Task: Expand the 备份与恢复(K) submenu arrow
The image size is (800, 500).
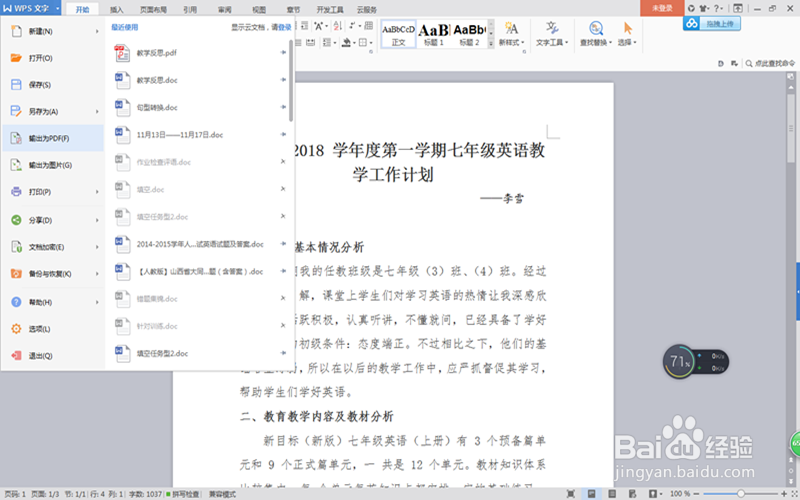Action: coord(97,273)
